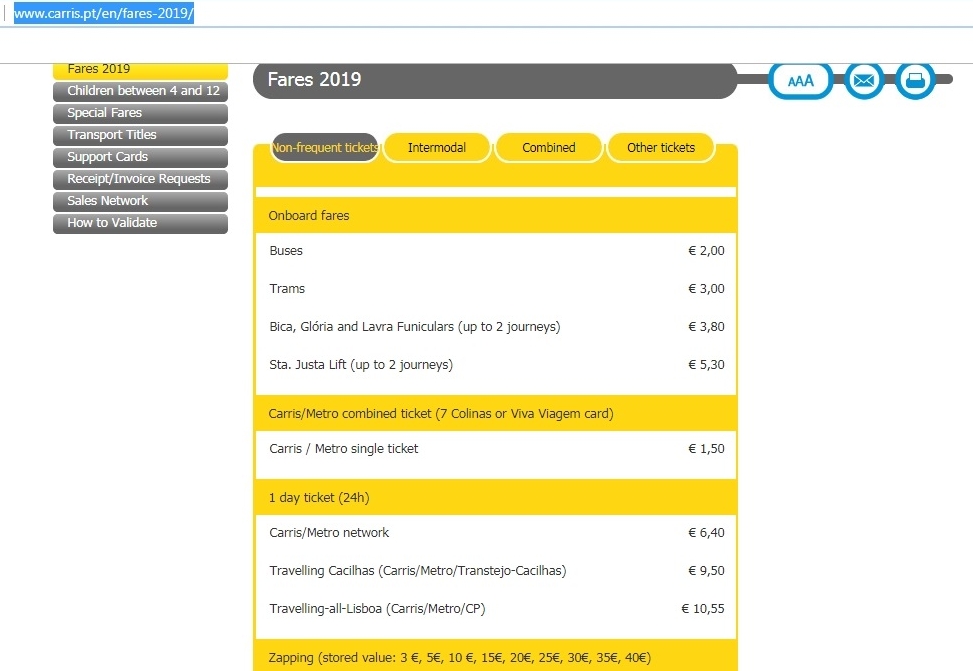Viewport: 973px width, 671px height.
Task: Click the Carris/Metro network row label
Action: [329, 533]
